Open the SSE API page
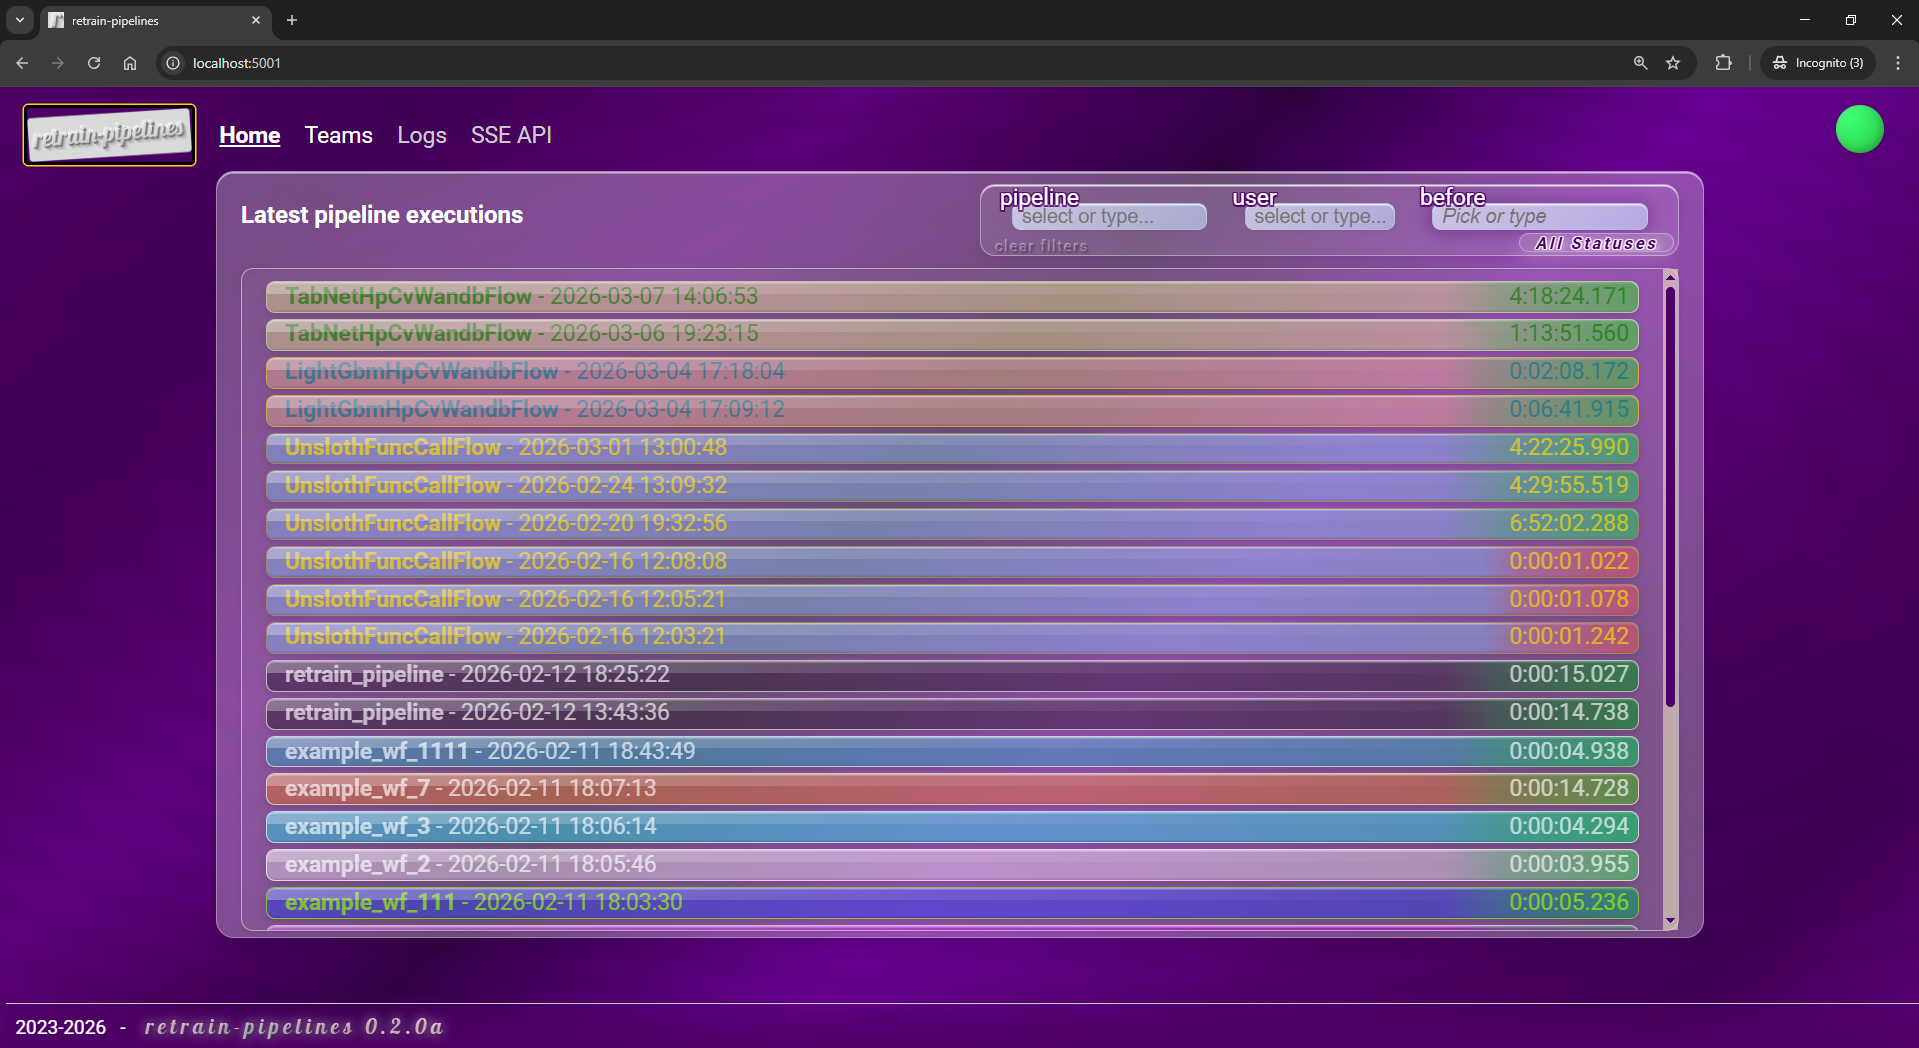The image size is (1919, 1048). (x=511, y=135)
